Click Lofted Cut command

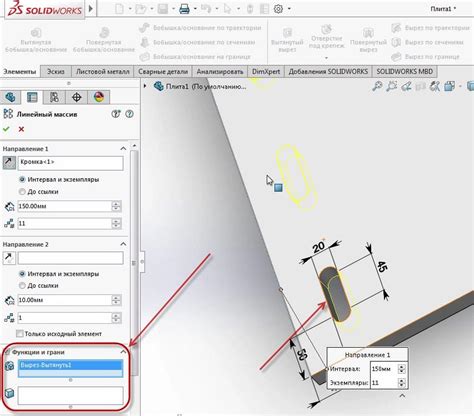427,42
